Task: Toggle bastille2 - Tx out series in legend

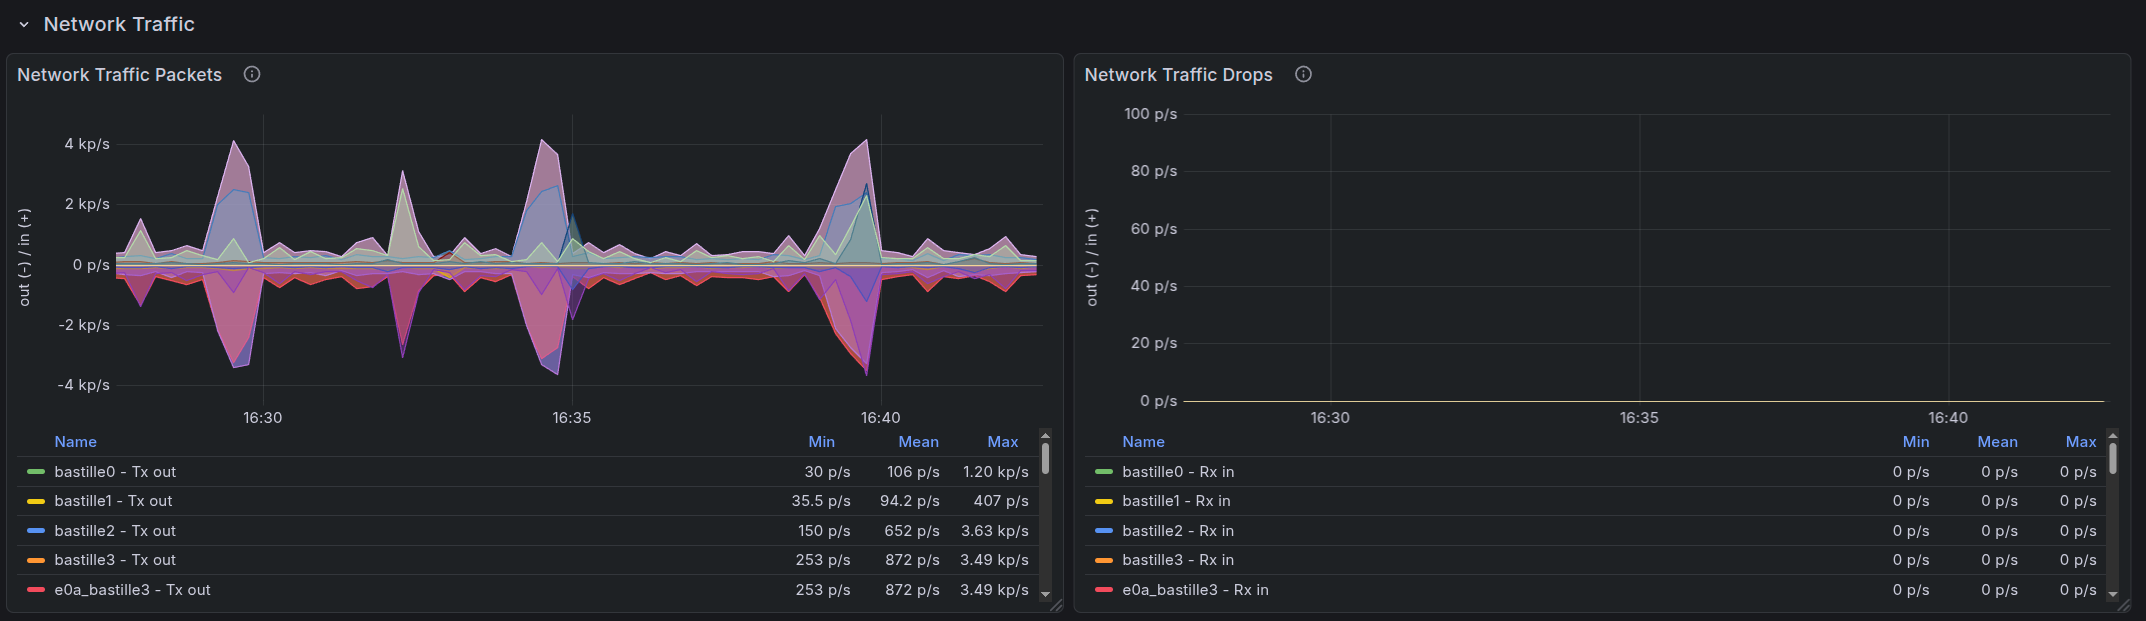Action: pyautogui.click(x=115, y=531)
